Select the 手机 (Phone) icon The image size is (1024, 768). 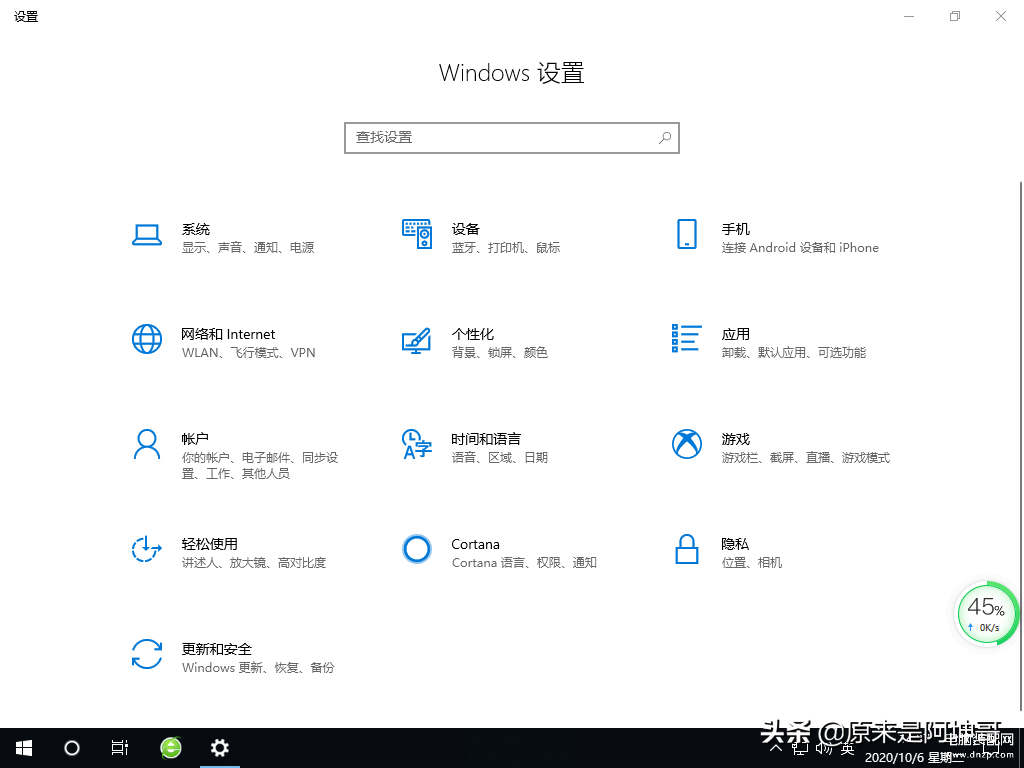tap(686, 235)
